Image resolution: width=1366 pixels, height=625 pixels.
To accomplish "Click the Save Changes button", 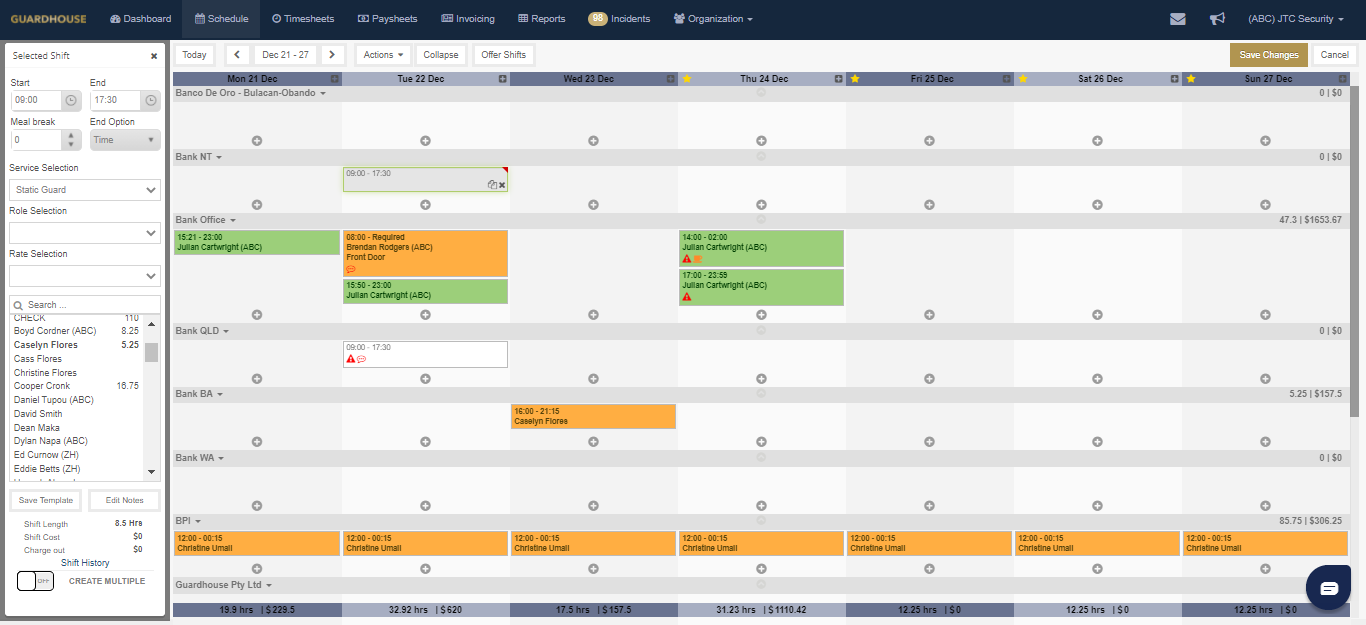I will pyautogui.click(x=1269, y=55).
